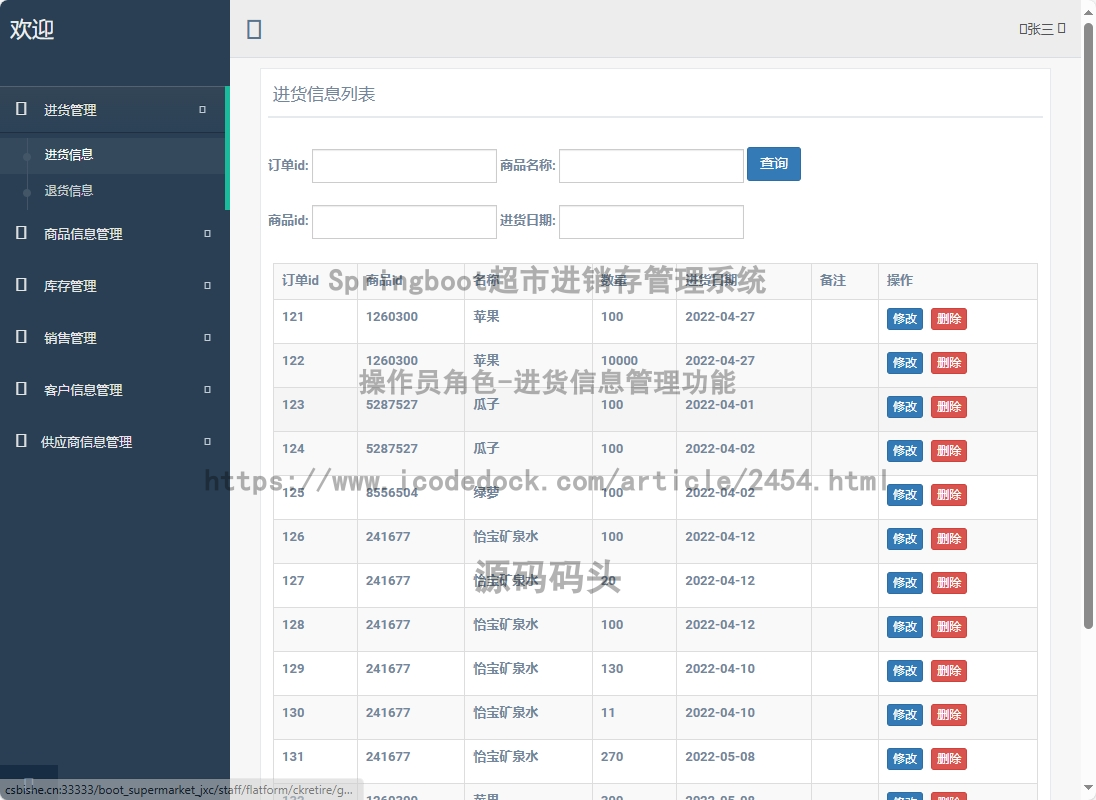Expand the 供应商信息管理 section arrow

(208, 442)
